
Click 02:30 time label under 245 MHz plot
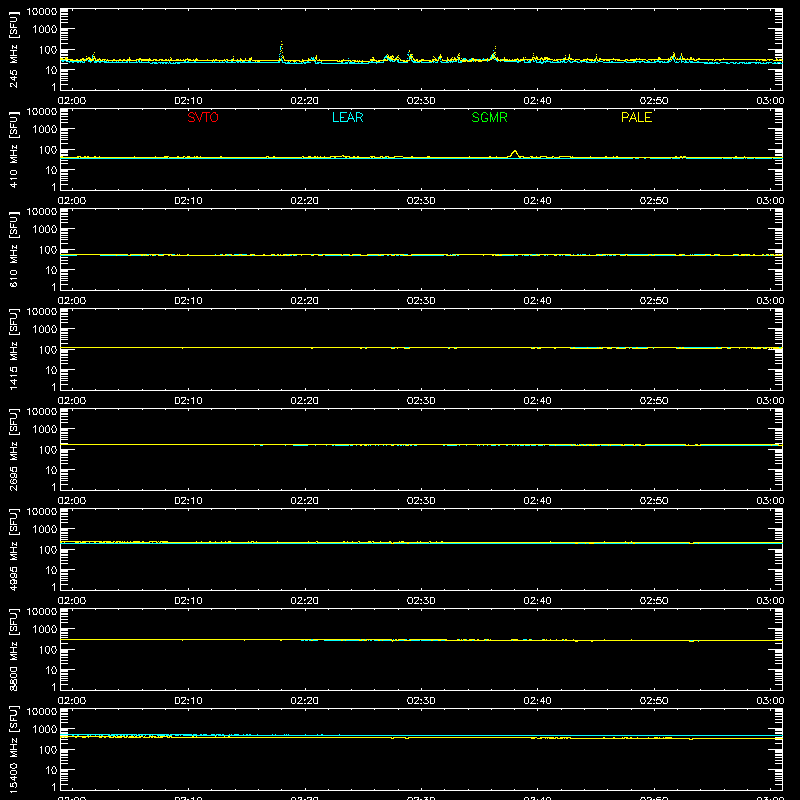point(421,101)
